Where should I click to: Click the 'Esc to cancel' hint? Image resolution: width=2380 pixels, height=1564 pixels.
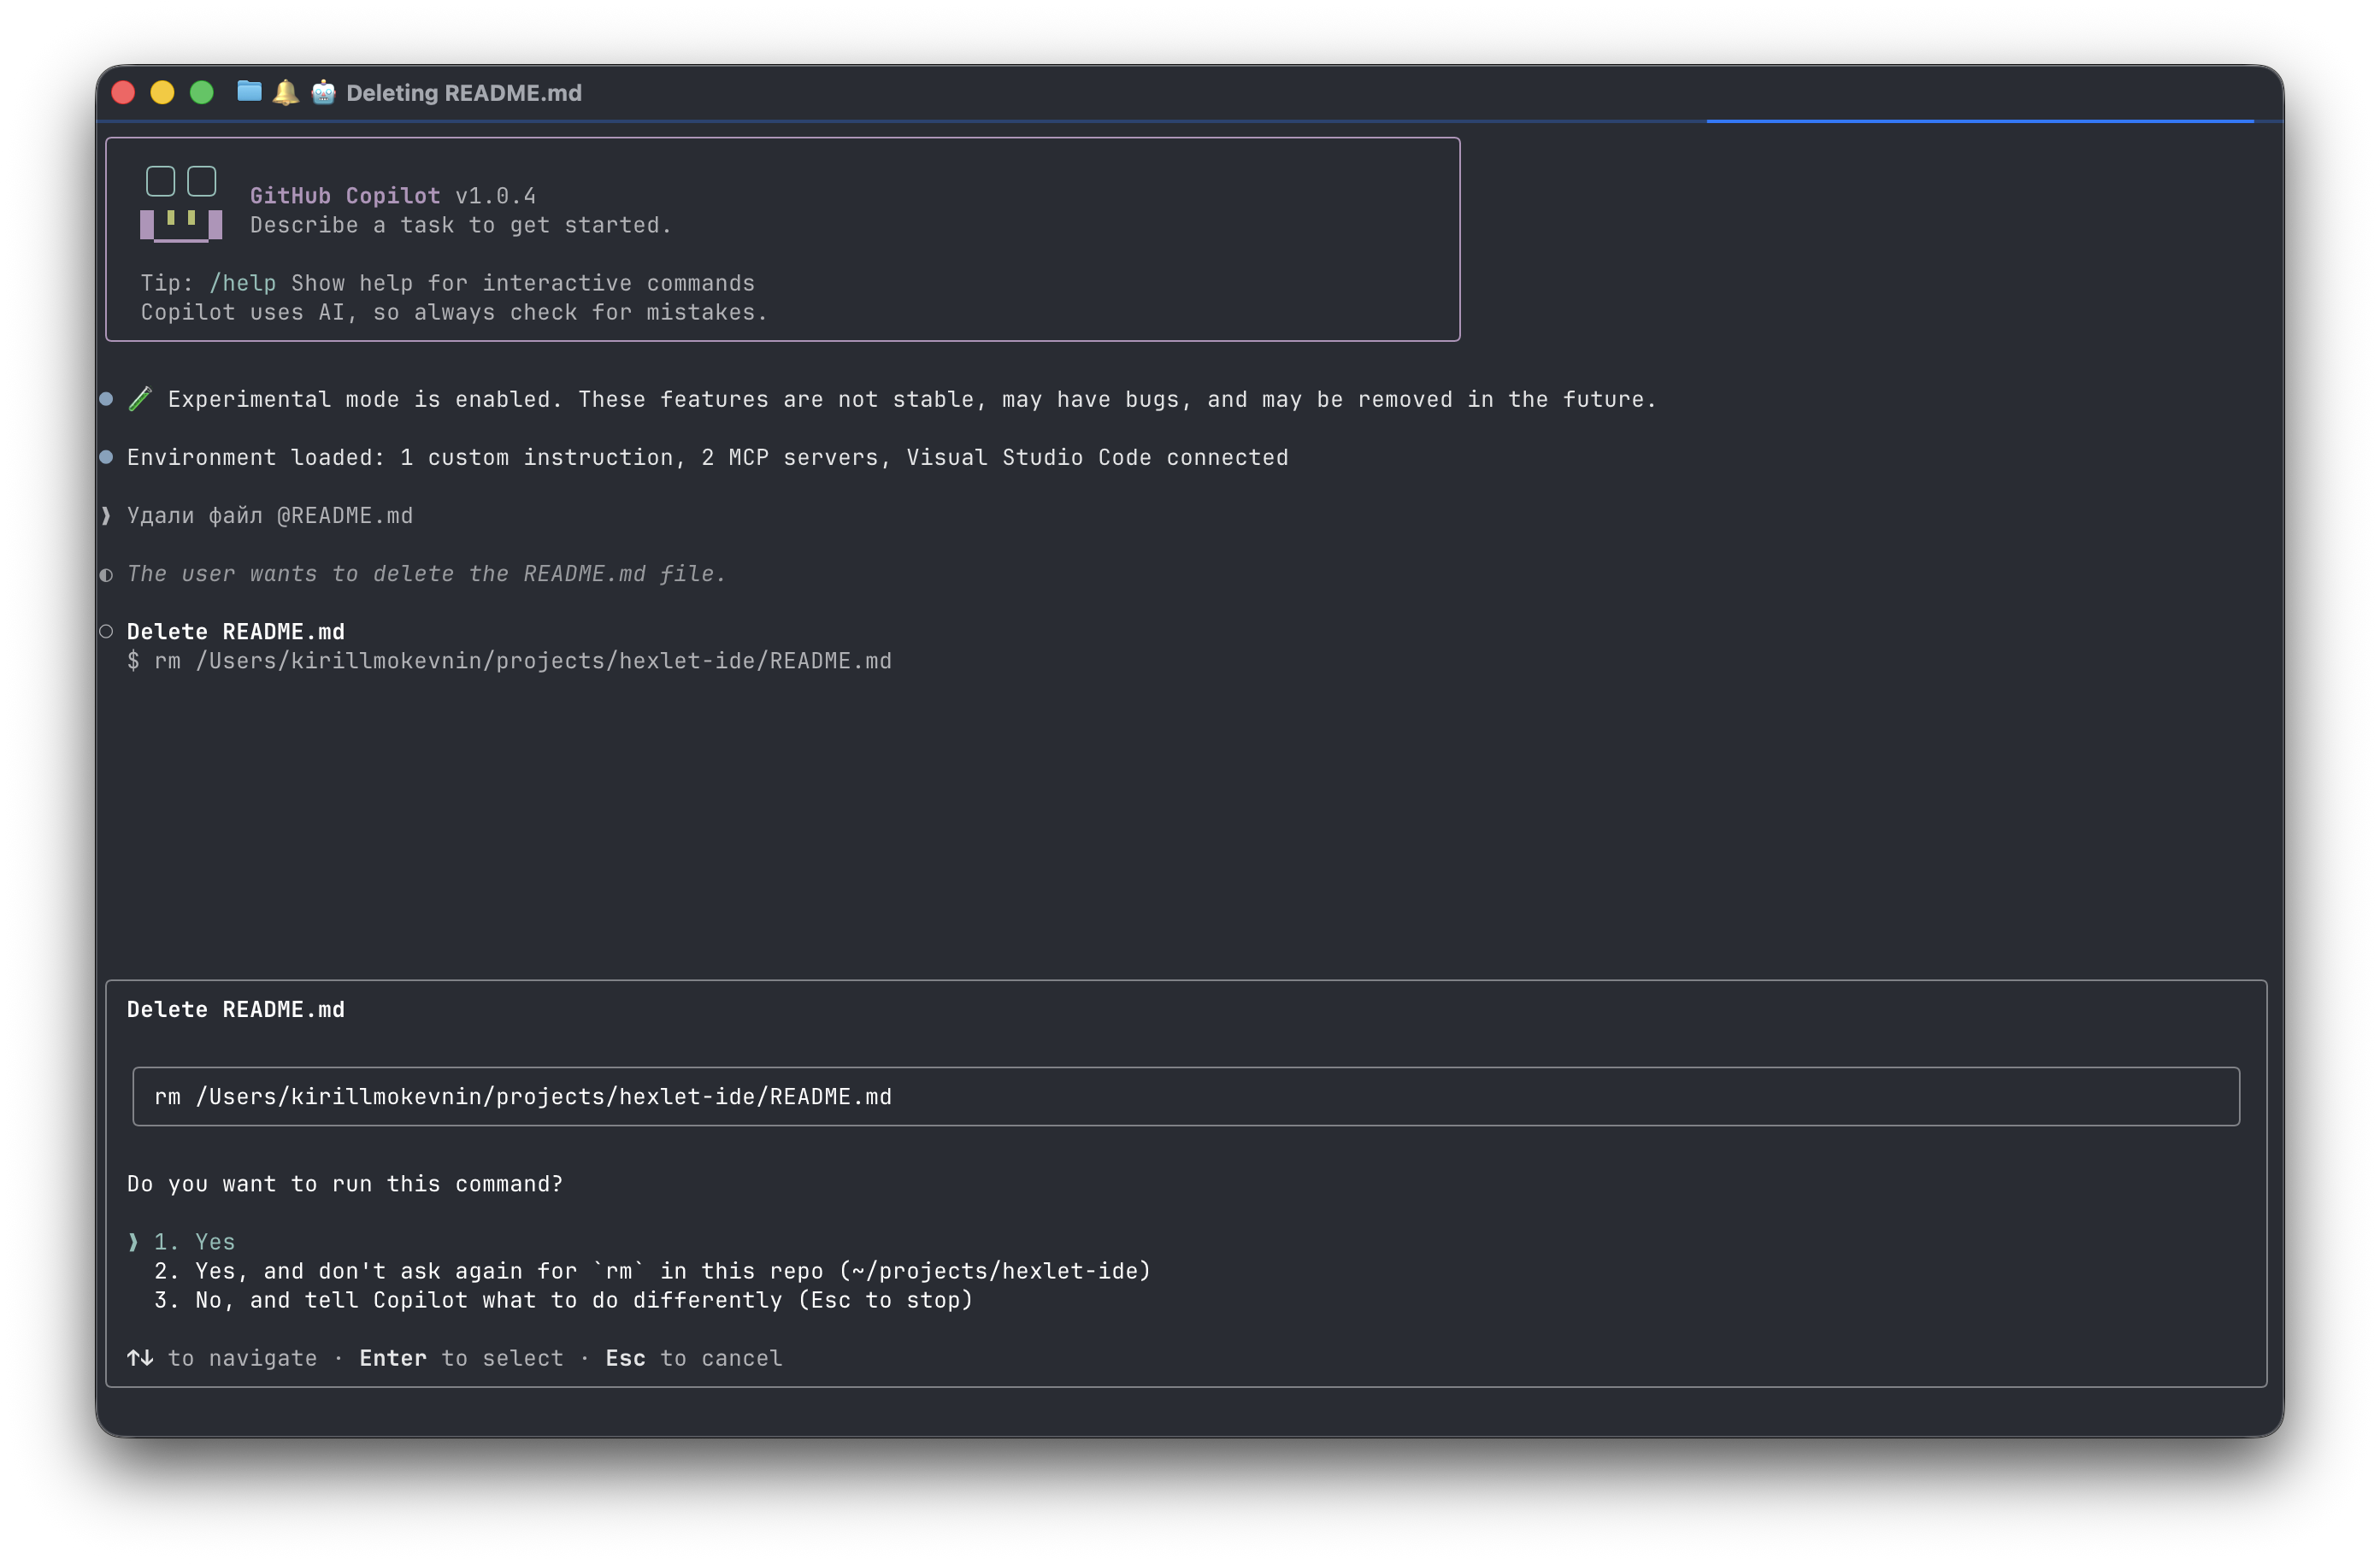tap(694, 1358)
